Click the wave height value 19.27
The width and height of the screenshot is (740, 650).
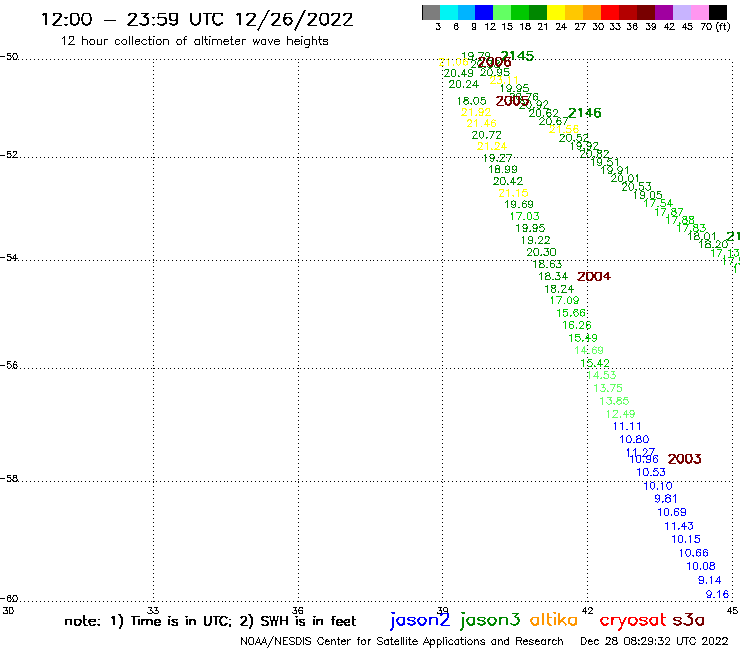497,158
